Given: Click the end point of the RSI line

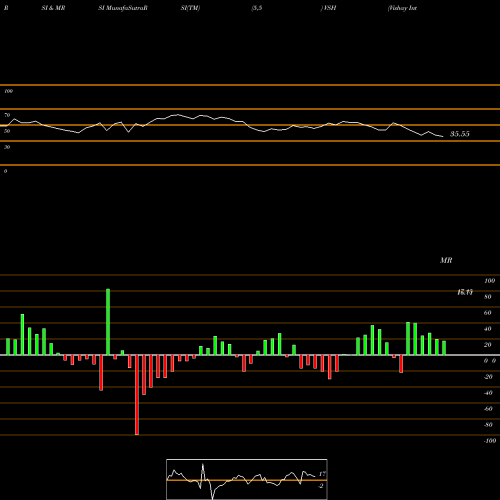Looking at the screenshot, I should [443, 136].
